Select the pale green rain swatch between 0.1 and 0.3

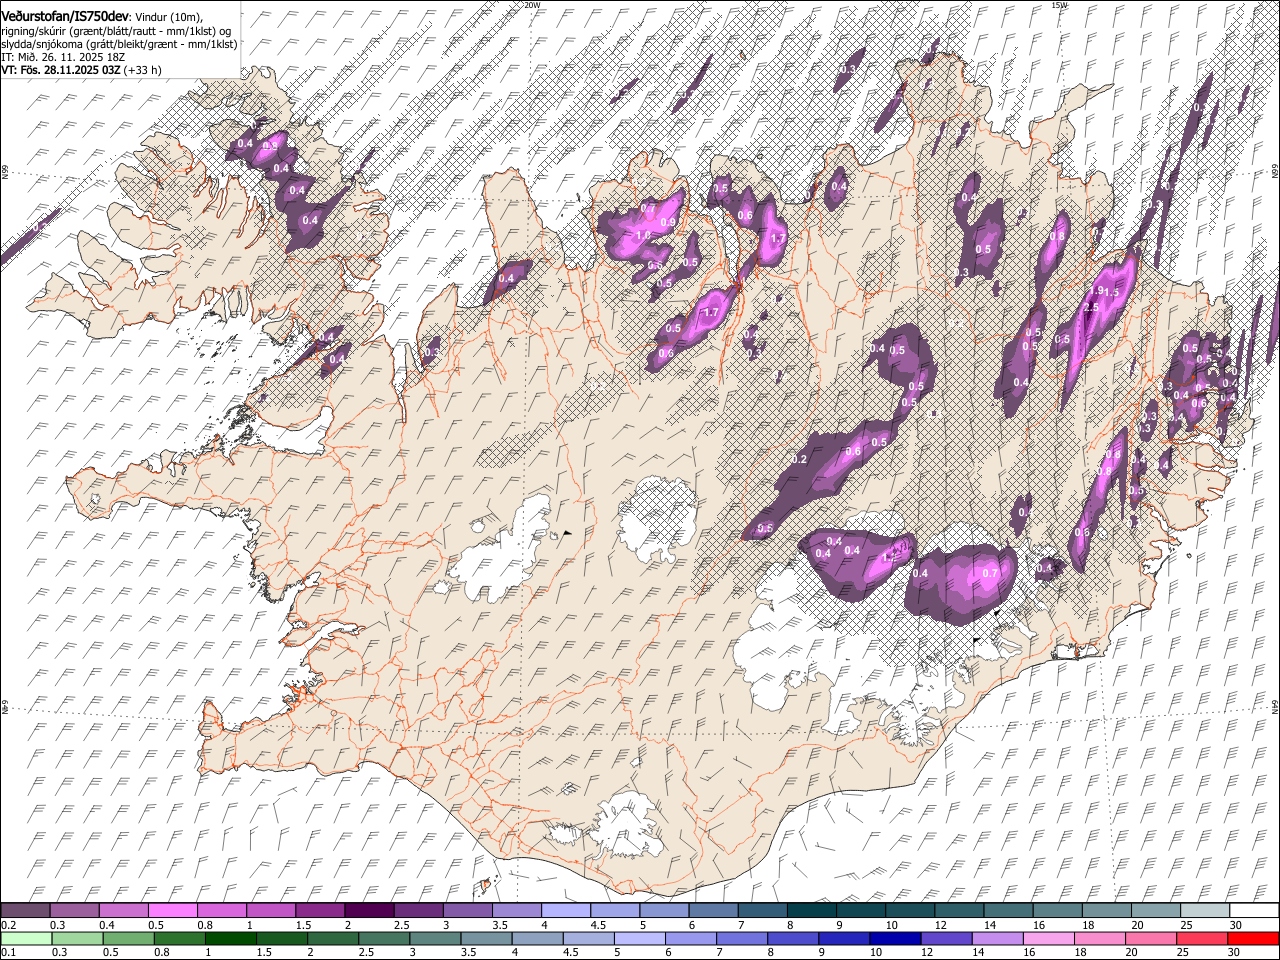[x=25, y=939]
